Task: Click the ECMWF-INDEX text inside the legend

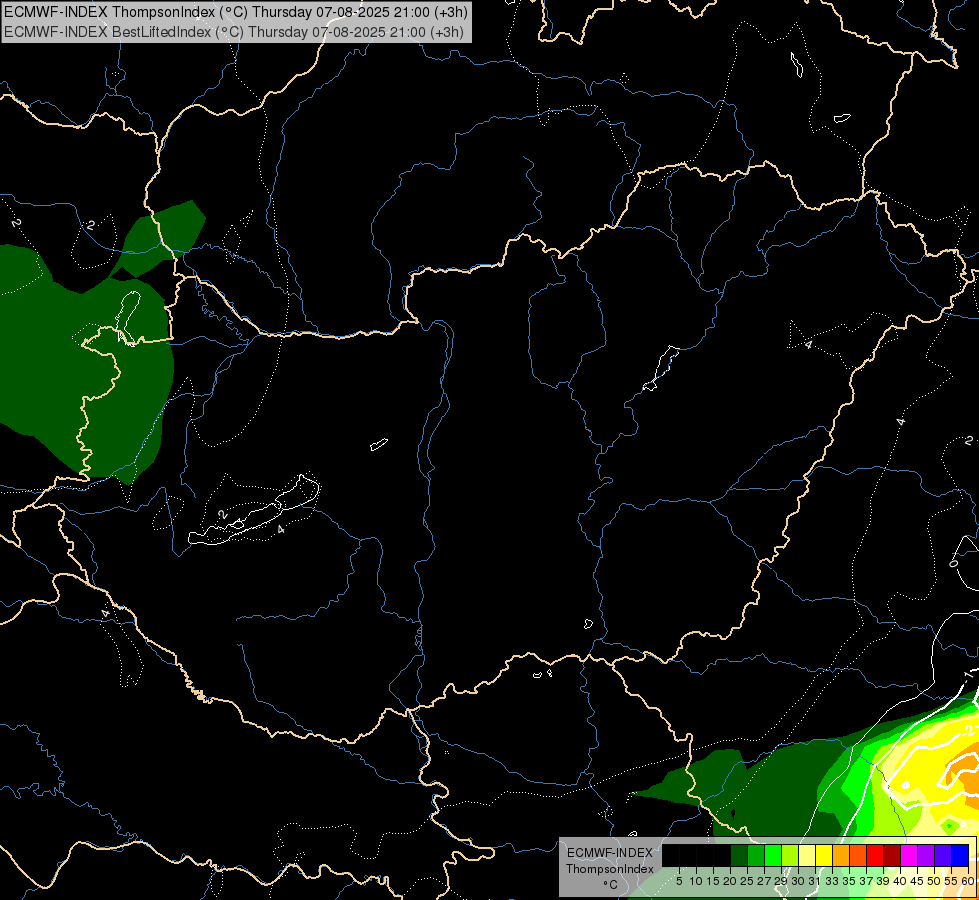Action: pos(610,853)
